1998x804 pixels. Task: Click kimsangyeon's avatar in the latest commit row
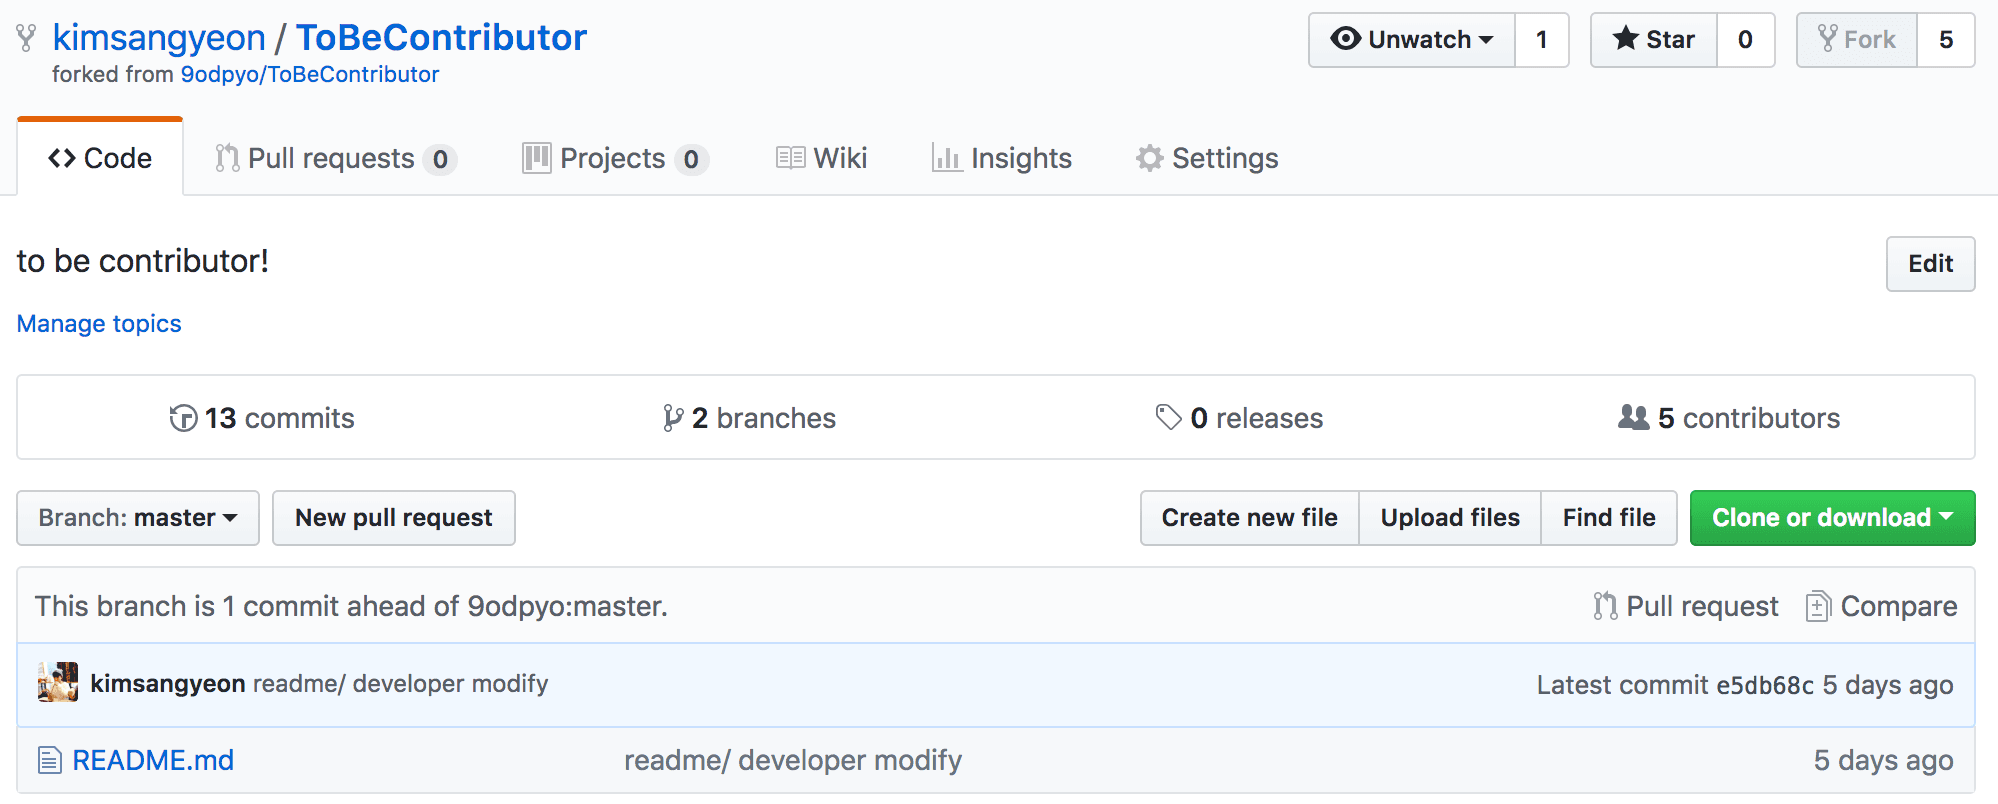[58, 682]
